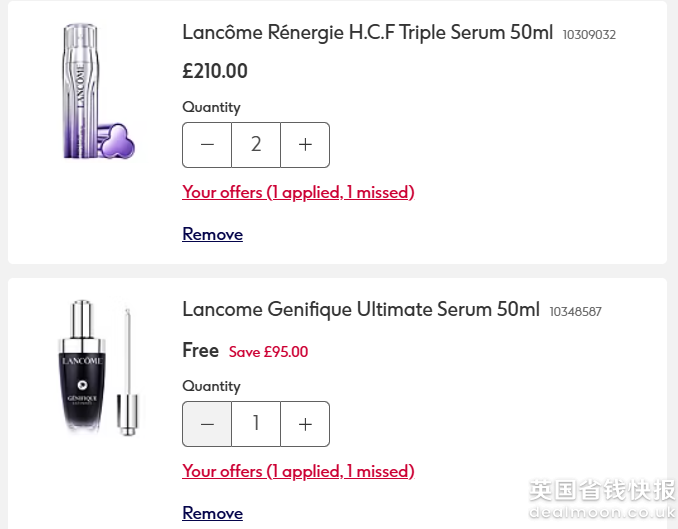678x529 pixels.
Task: Increase quantity of Rénergie H.C.F Triple Serum
Action: tap(305, 145)
